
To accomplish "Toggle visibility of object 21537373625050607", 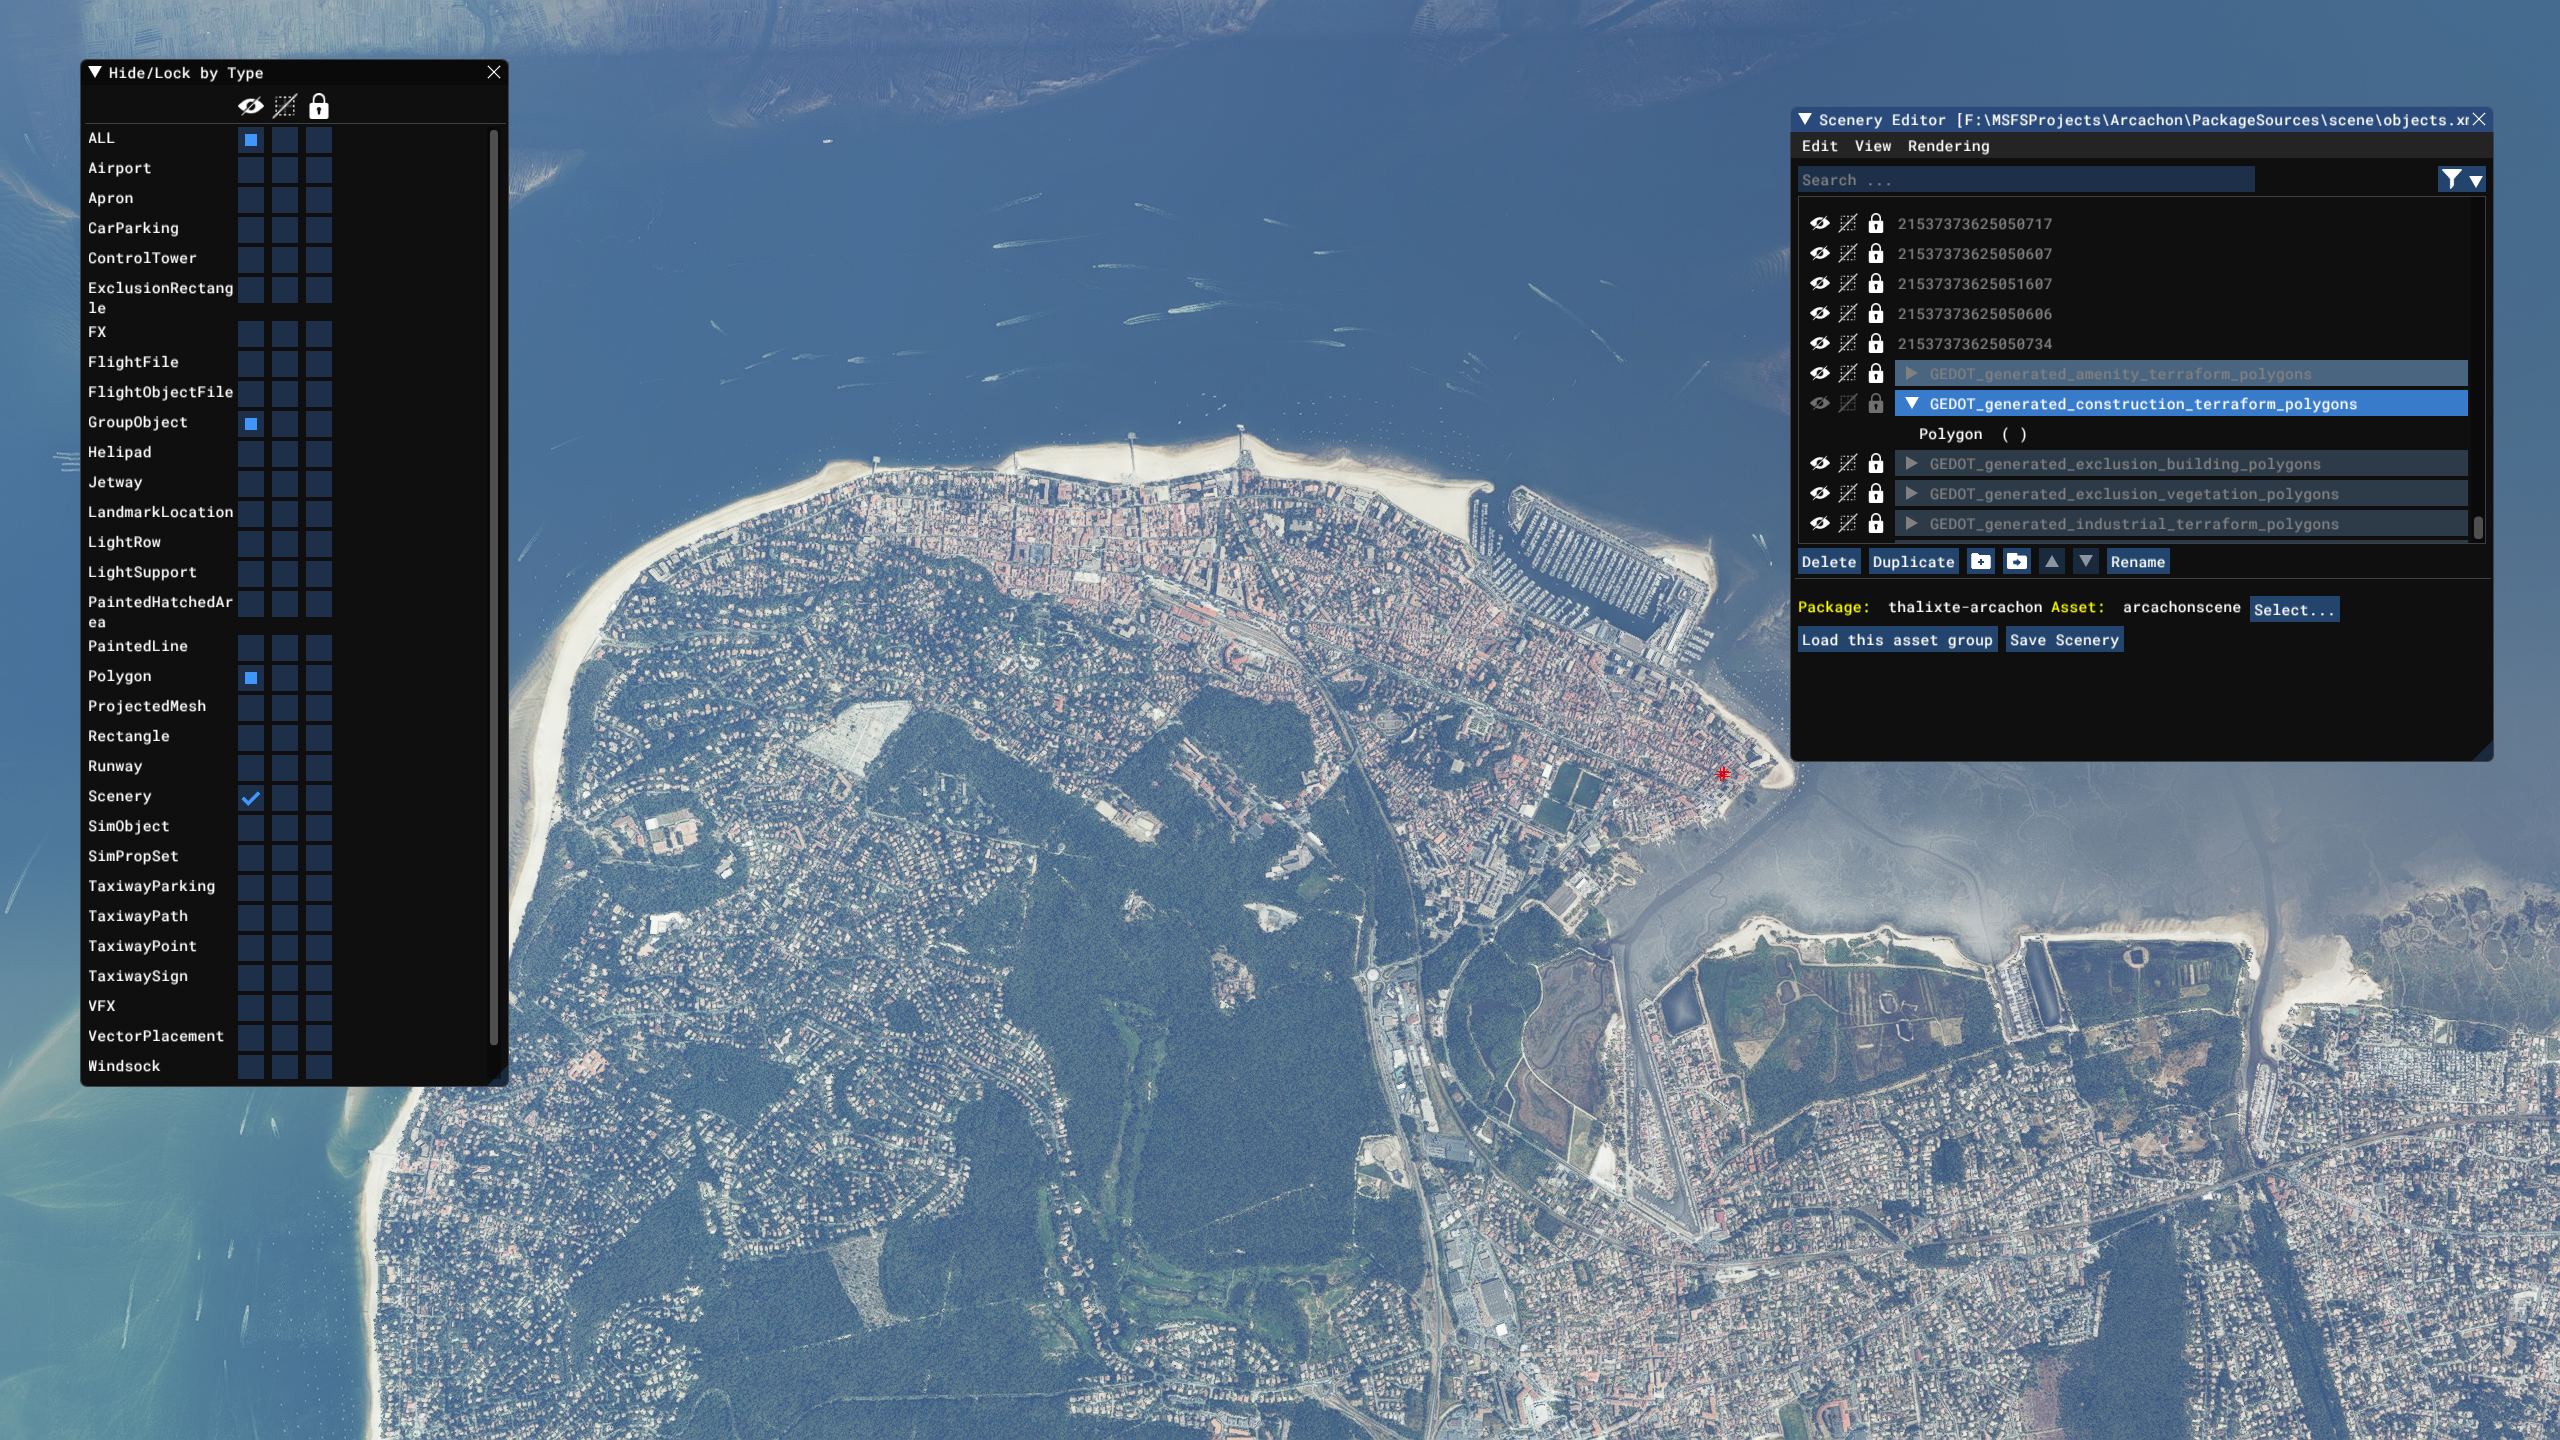I will pyautogui.click(x=1820, y=254).
